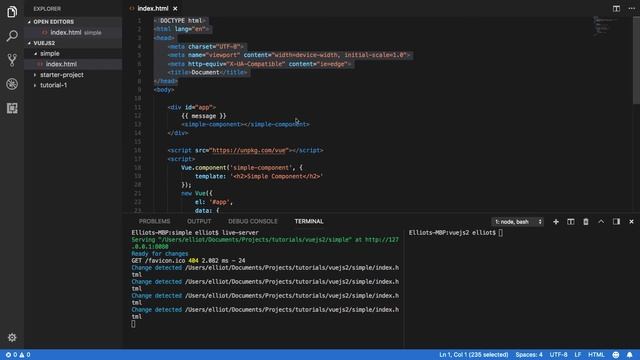This screenshot has height=360, width=640.
Task: Collapse the Open Editors section
Action: pos(73,22)
